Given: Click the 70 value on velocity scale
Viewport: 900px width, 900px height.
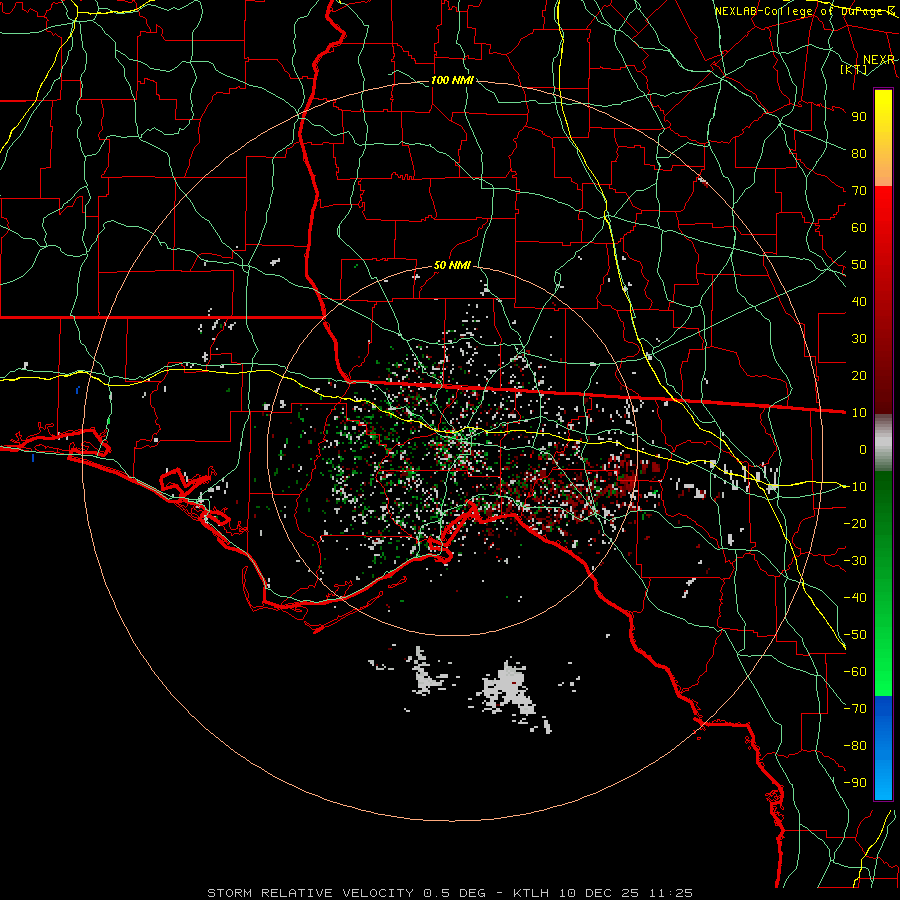Looking at the screenshot, I should (x=859, y=191).
